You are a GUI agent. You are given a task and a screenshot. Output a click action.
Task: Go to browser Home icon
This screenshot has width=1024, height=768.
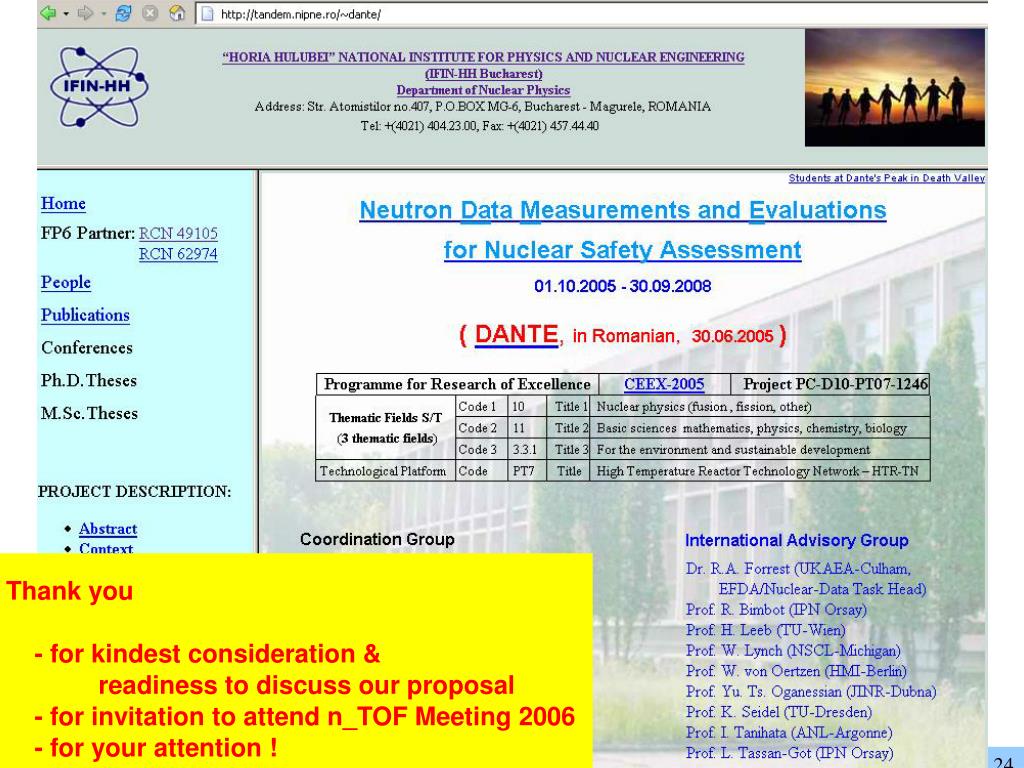[177, 13]
